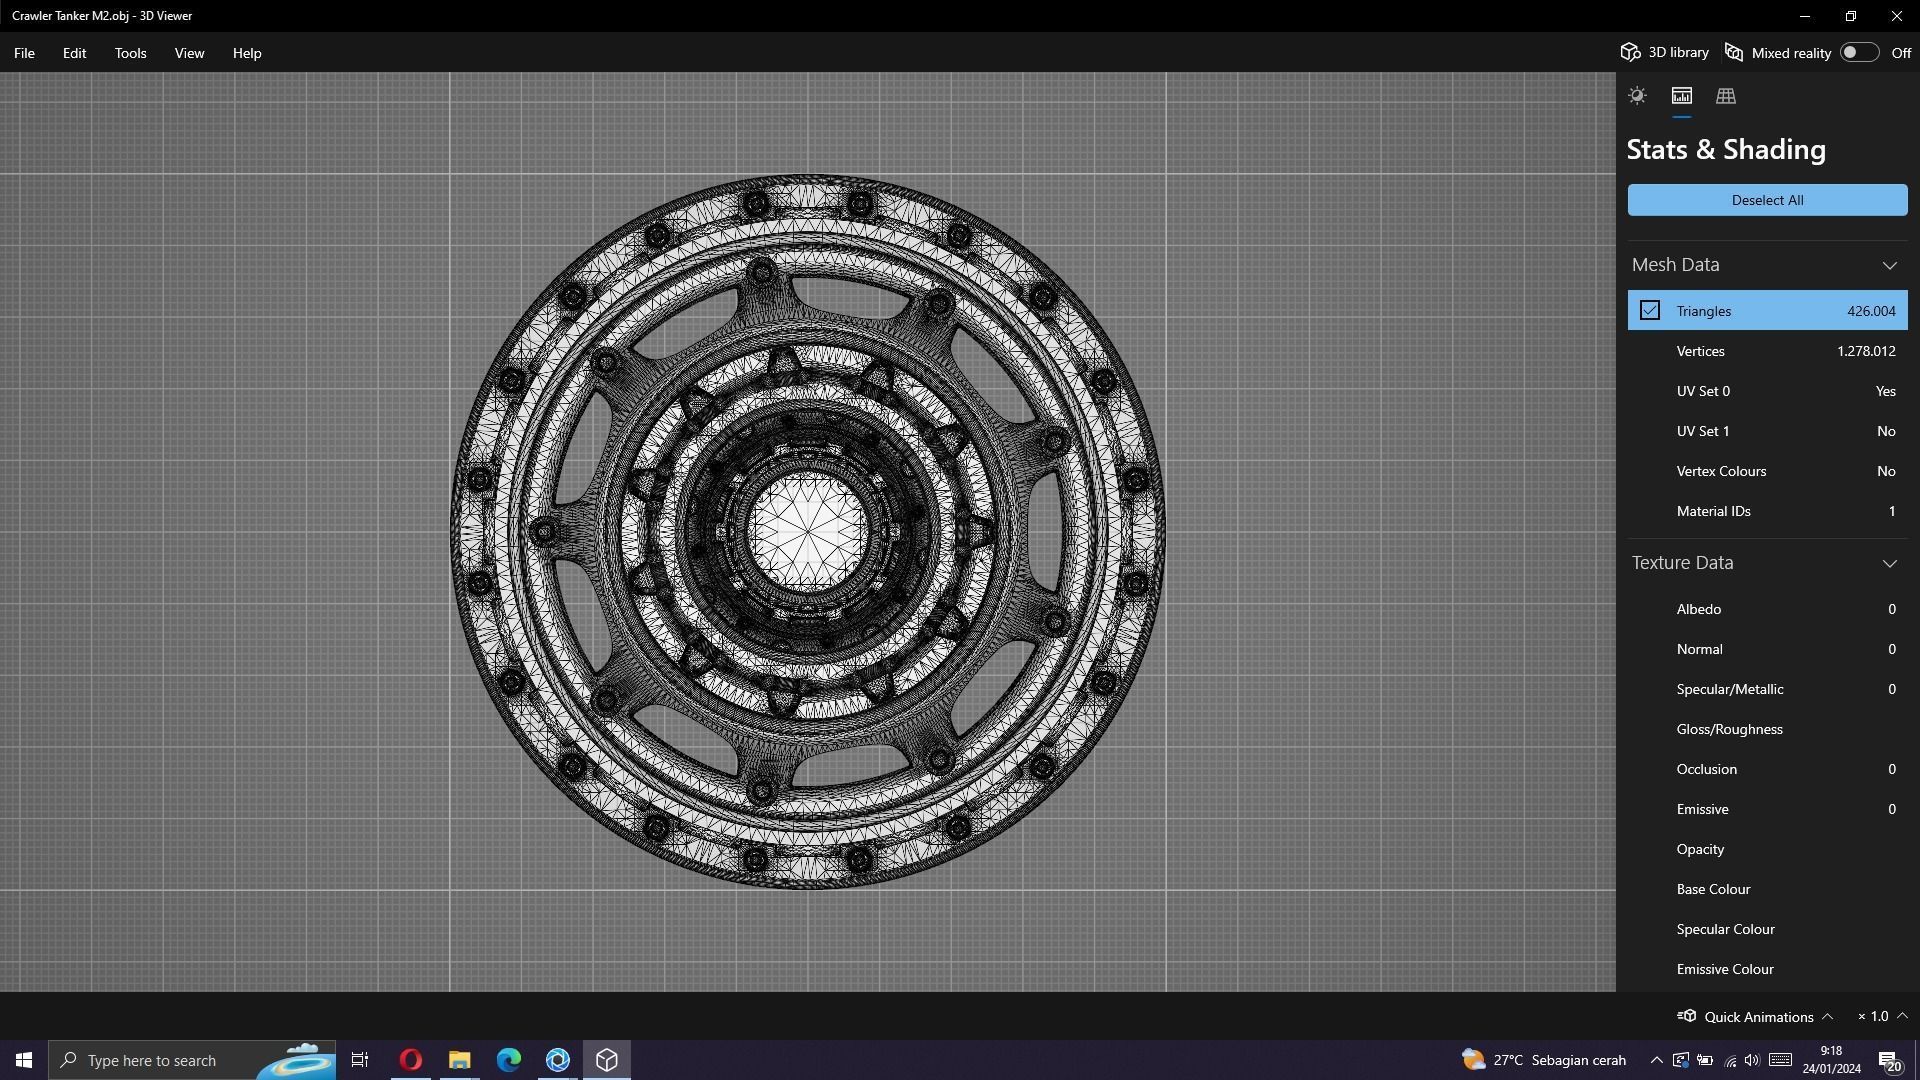The height and width of the screenshot is (1080, 1920).
Task: Open the Help menu
Action: (x=247, y=53)
